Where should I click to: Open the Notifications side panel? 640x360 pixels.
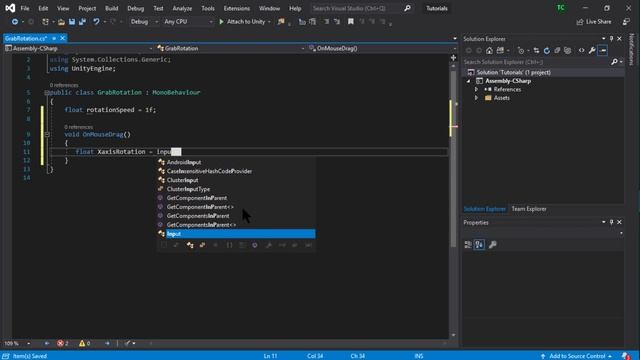click(631, 49)
